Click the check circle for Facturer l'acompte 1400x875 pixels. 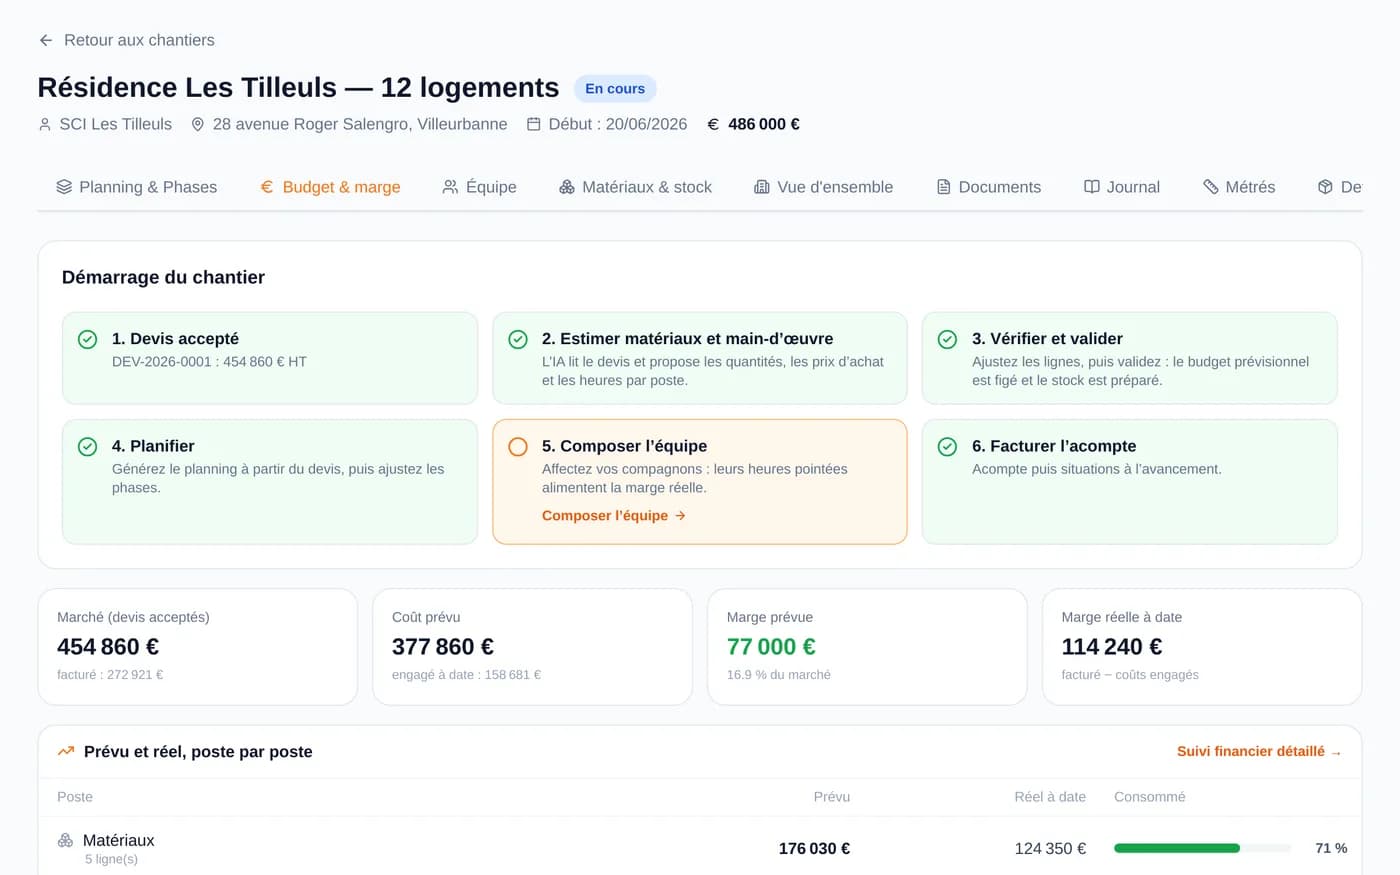[x=948, y=447]
